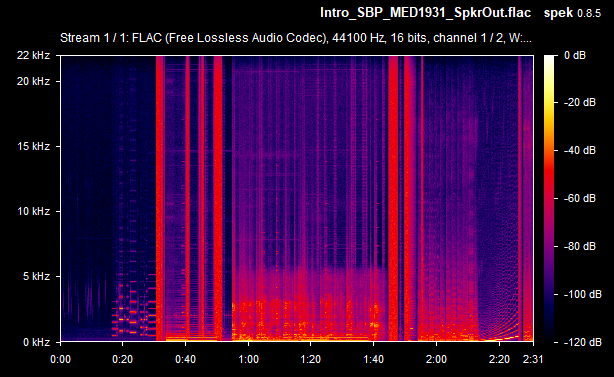Click the 10 kHz frequency axis label
614x377 pixels.
pyautogui.click(x=33, y=211)
